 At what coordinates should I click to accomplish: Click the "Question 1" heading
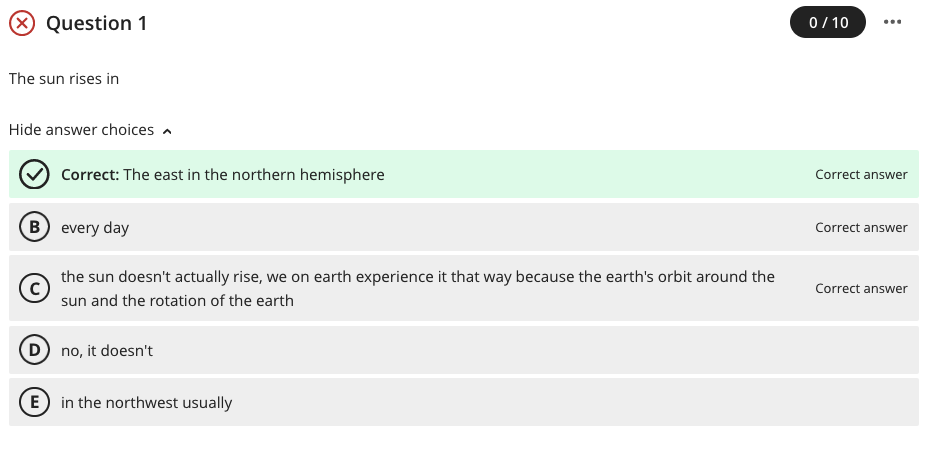click(x=97, y=23)
